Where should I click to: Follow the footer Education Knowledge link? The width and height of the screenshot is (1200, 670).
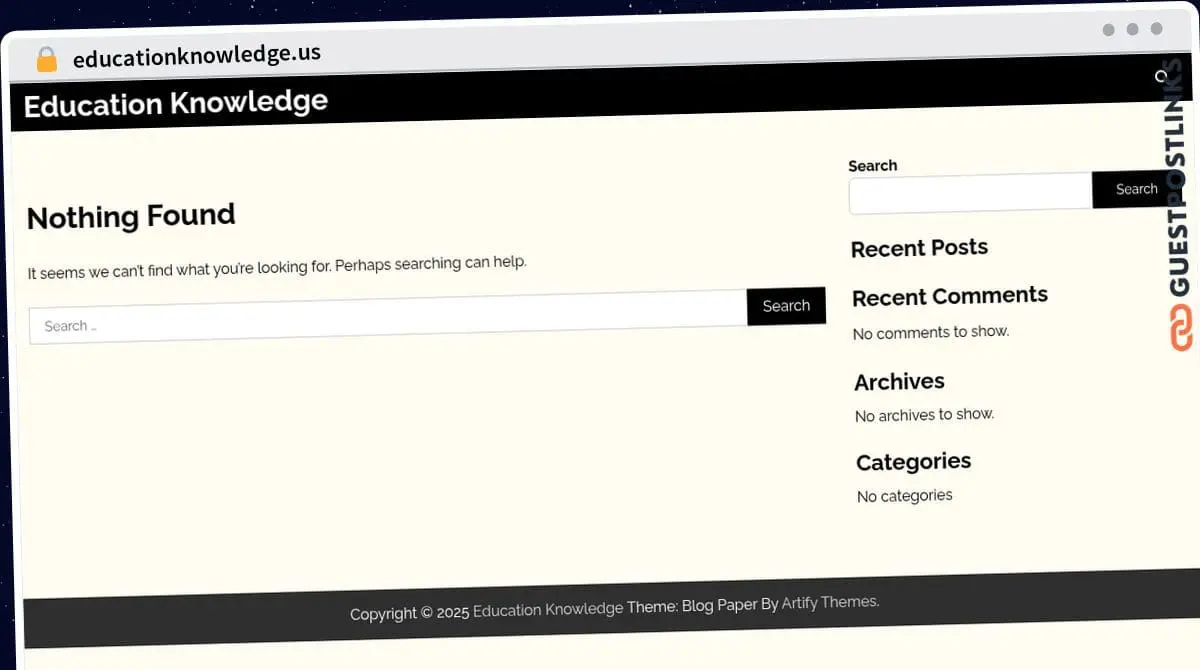tap(547, 609)
